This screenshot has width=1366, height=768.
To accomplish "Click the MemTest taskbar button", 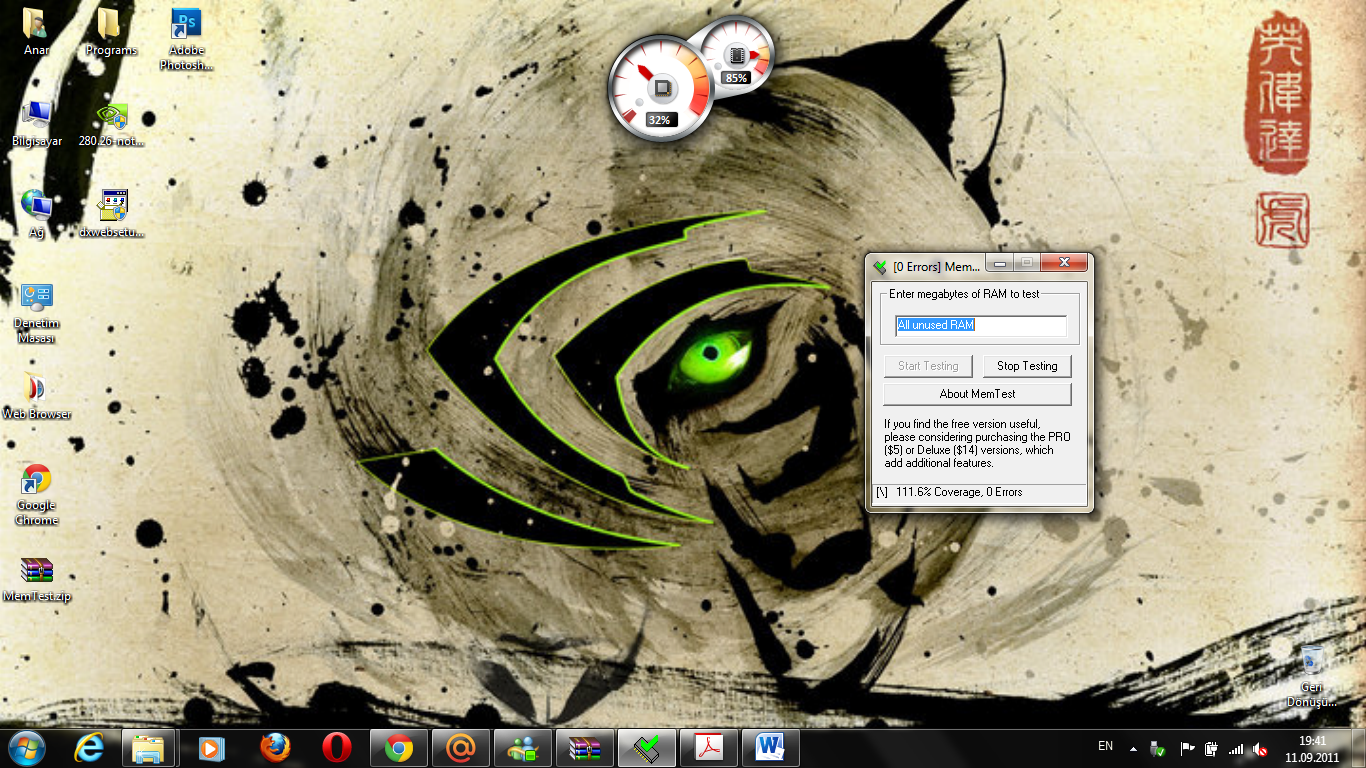I will [647, 748].
